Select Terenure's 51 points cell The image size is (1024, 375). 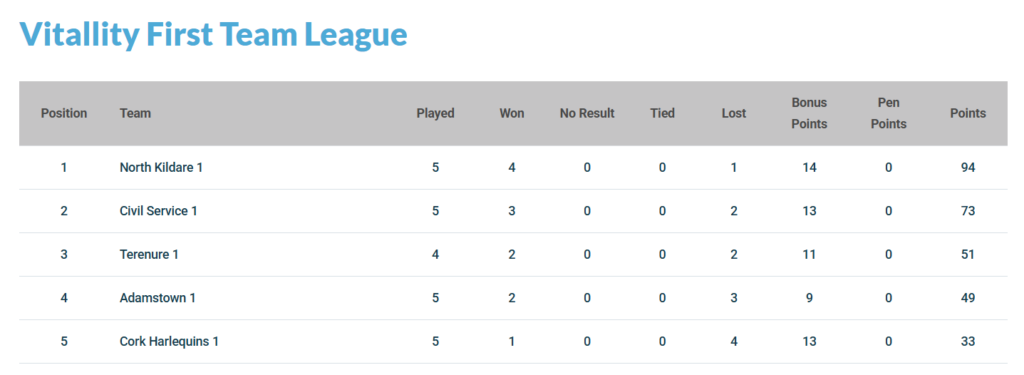tap(968, 254)
